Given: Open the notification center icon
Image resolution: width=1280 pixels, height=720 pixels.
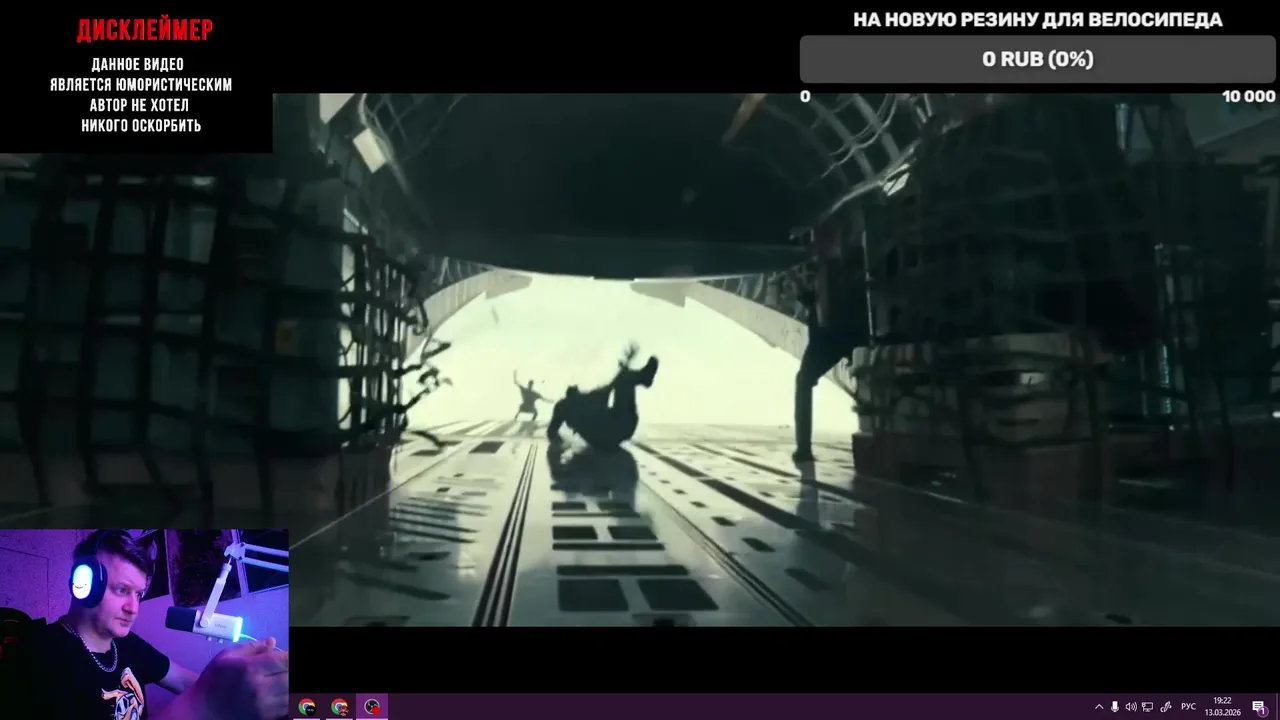Looking at the screenshot, I should pyautogui.click(x=1258, y=707).
